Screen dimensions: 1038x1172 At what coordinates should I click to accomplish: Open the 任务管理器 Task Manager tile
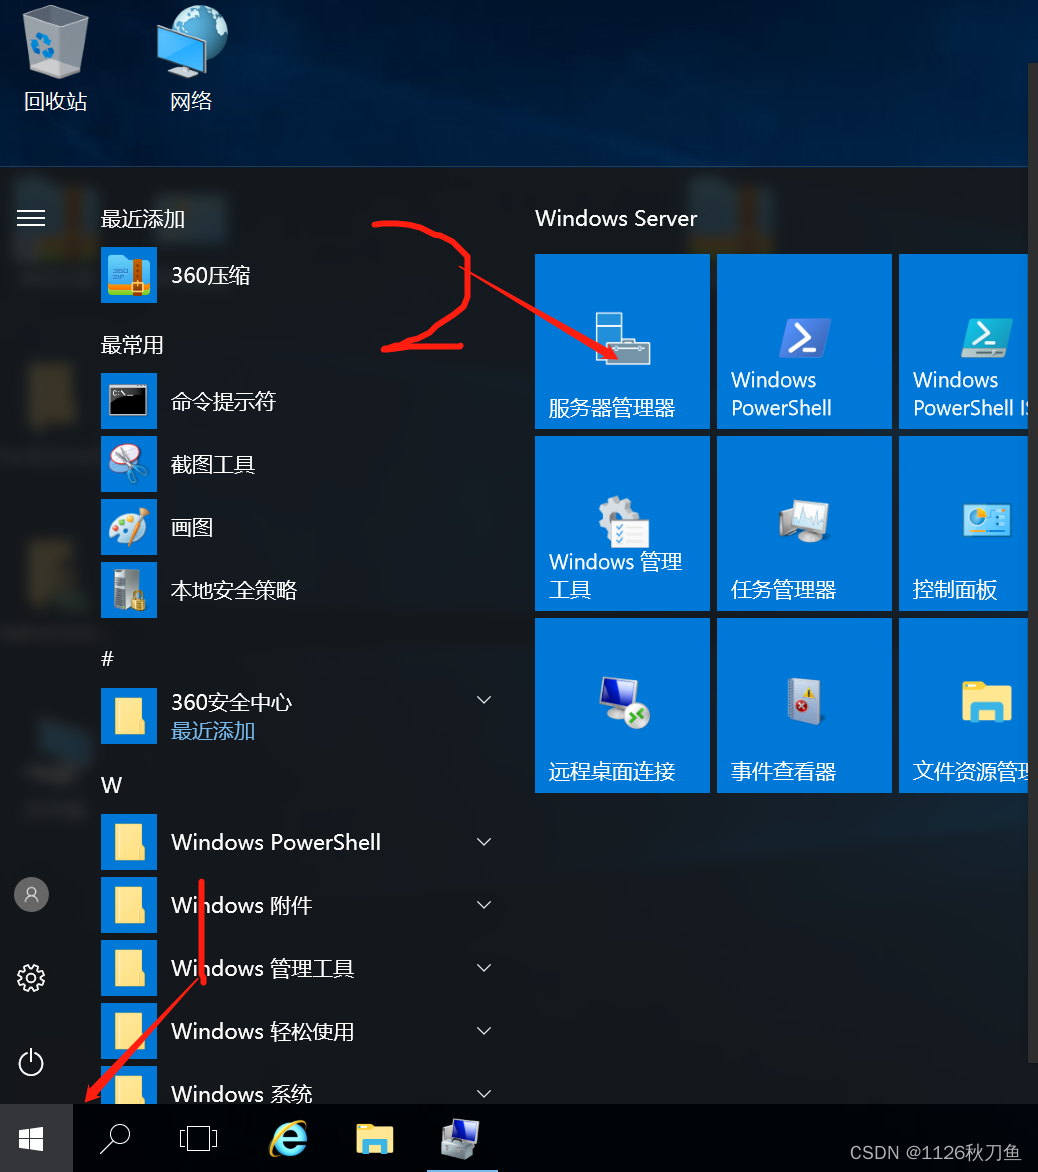click(x=804, y=523)
